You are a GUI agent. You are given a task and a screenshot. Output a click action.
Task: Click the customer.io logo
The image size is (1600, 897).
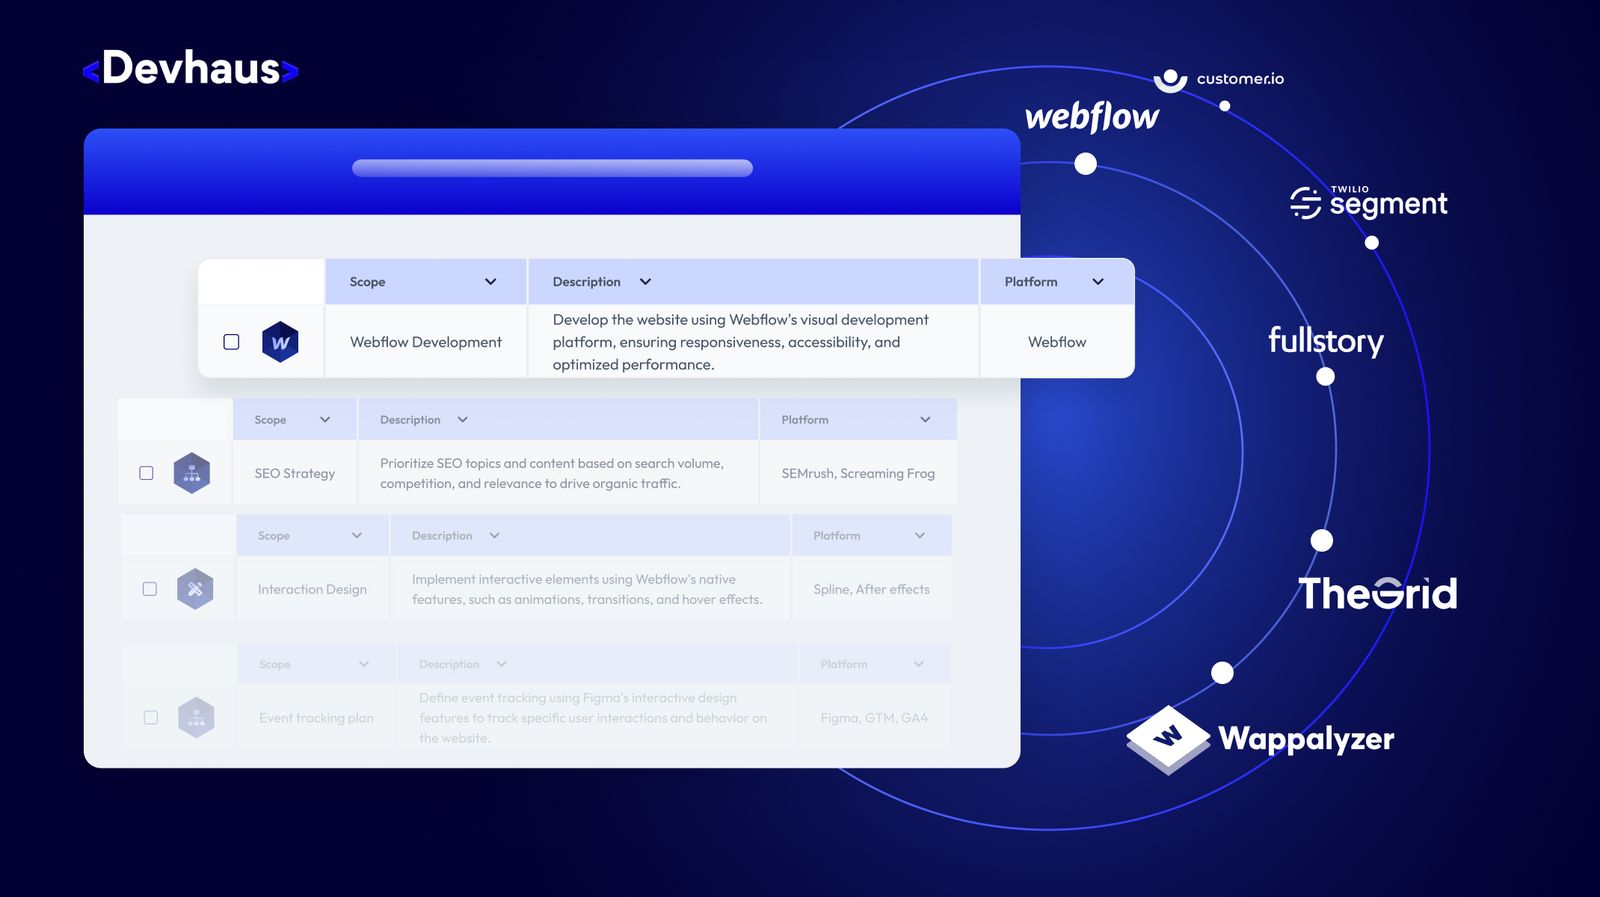[1219, 79]
